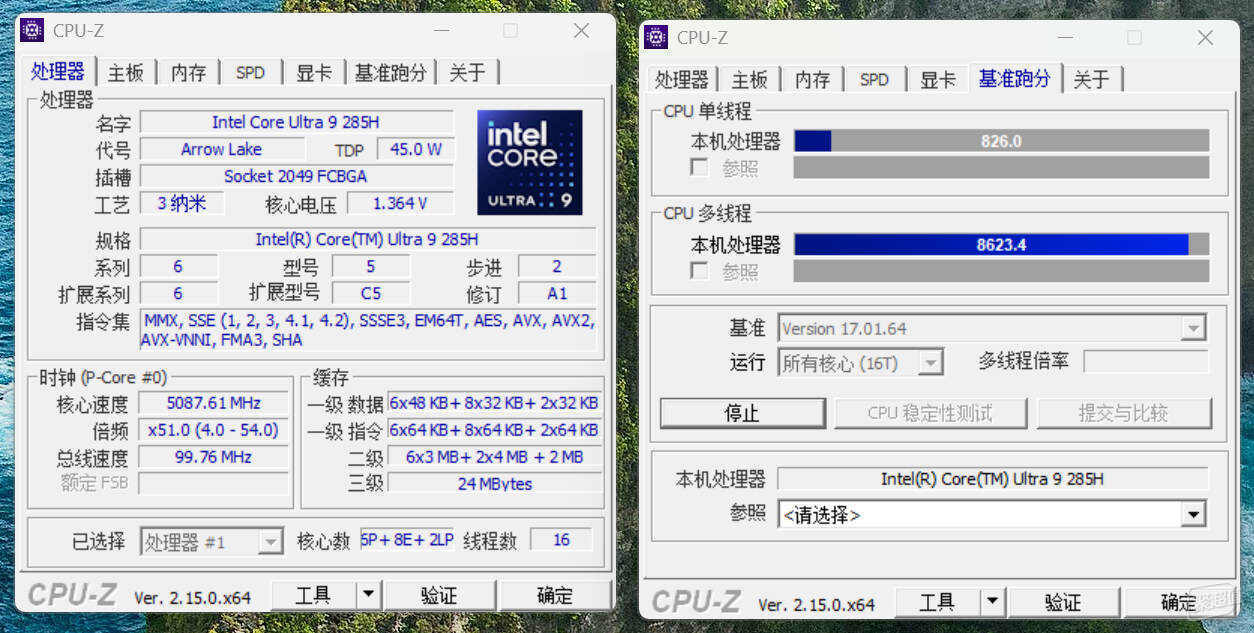Click the 扩展型号 value C5

point(371,293)
